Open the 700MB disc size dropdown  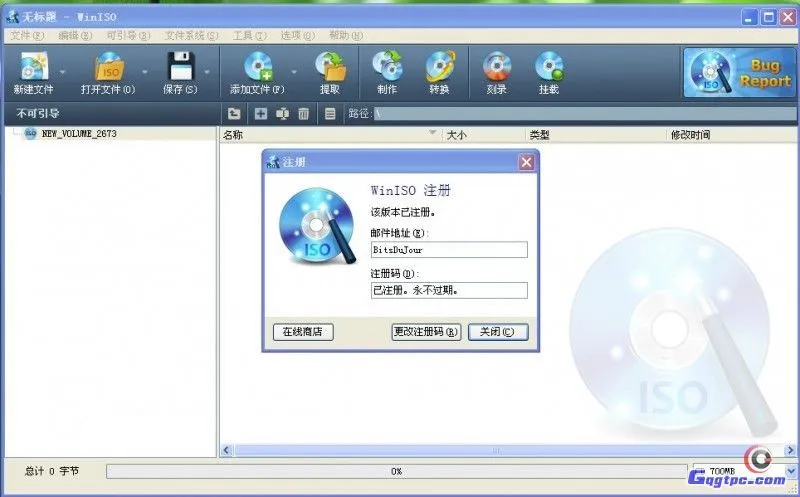coord(791,471)
